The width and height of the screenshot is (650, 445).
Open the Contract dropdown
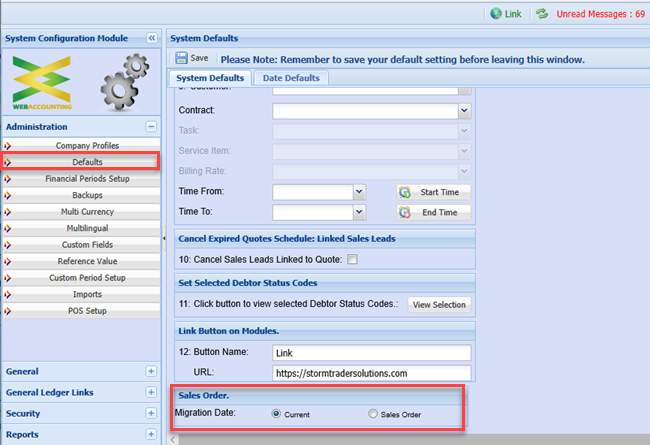463,110
